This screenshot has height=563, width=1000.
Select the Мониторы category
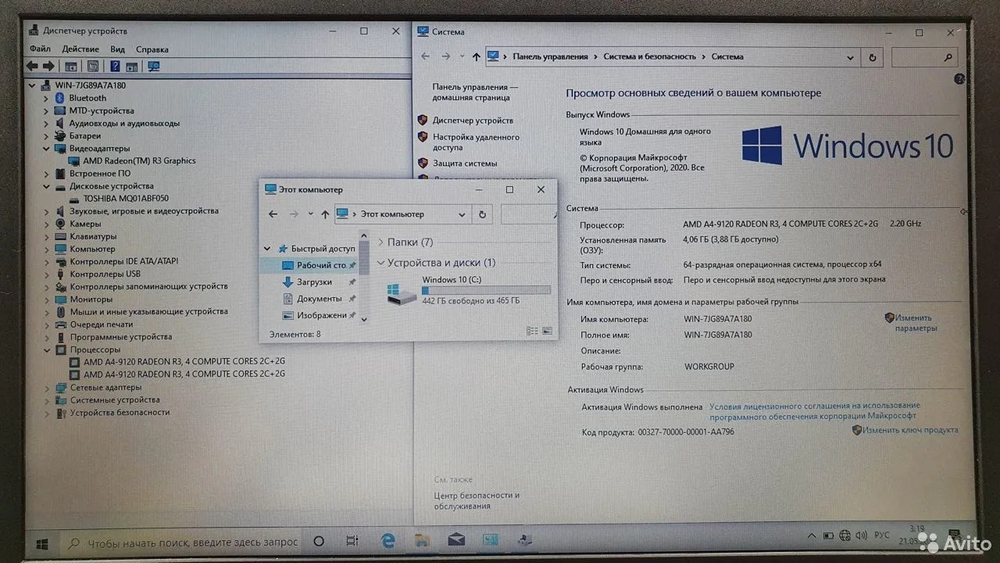[x=91, y=299]
